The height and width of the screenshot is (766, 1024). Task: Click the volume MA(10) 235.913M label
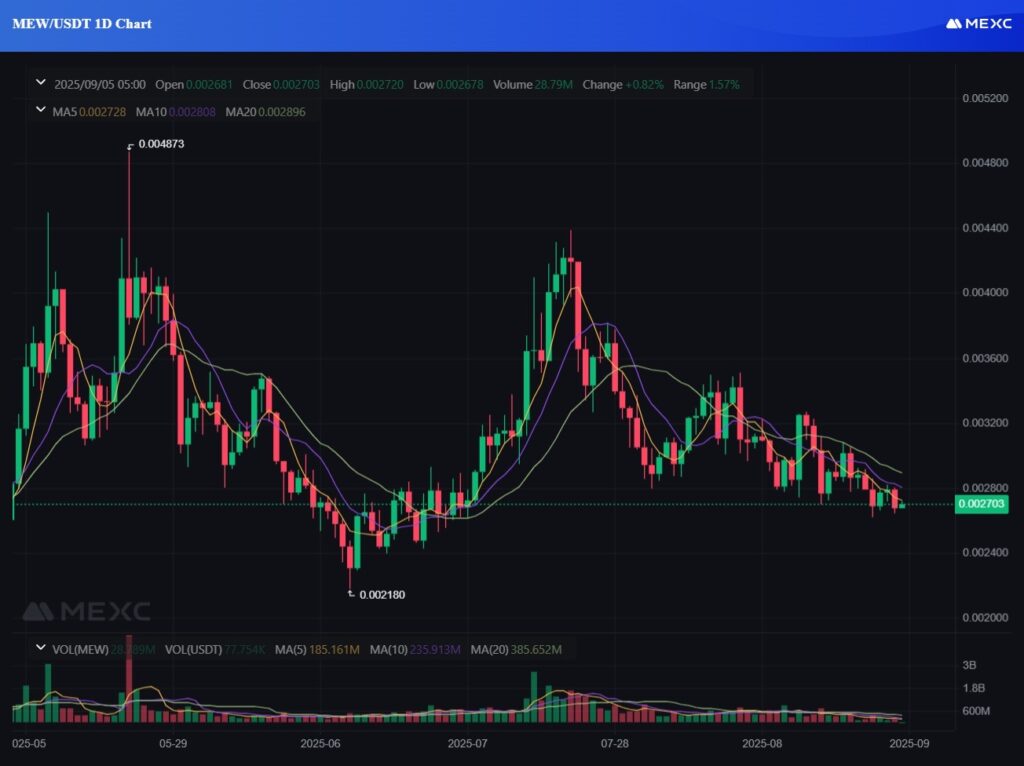click(415, 649)
